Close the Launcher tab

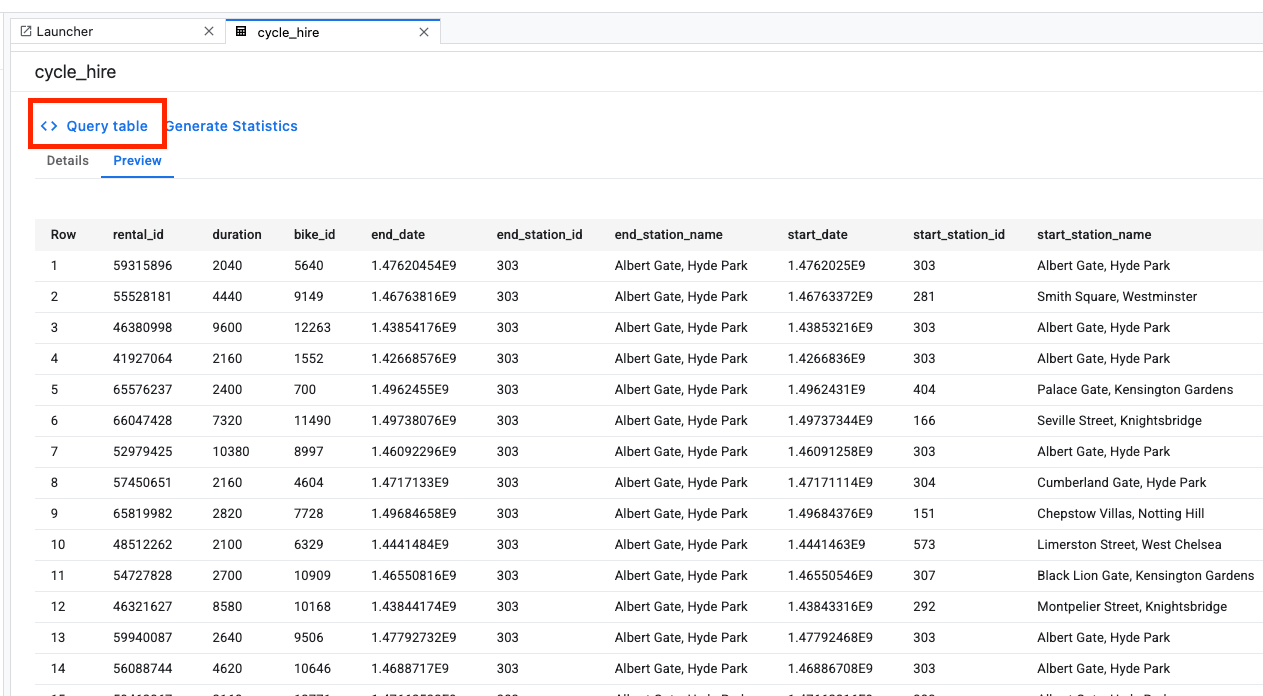click(x=208, y=31)
